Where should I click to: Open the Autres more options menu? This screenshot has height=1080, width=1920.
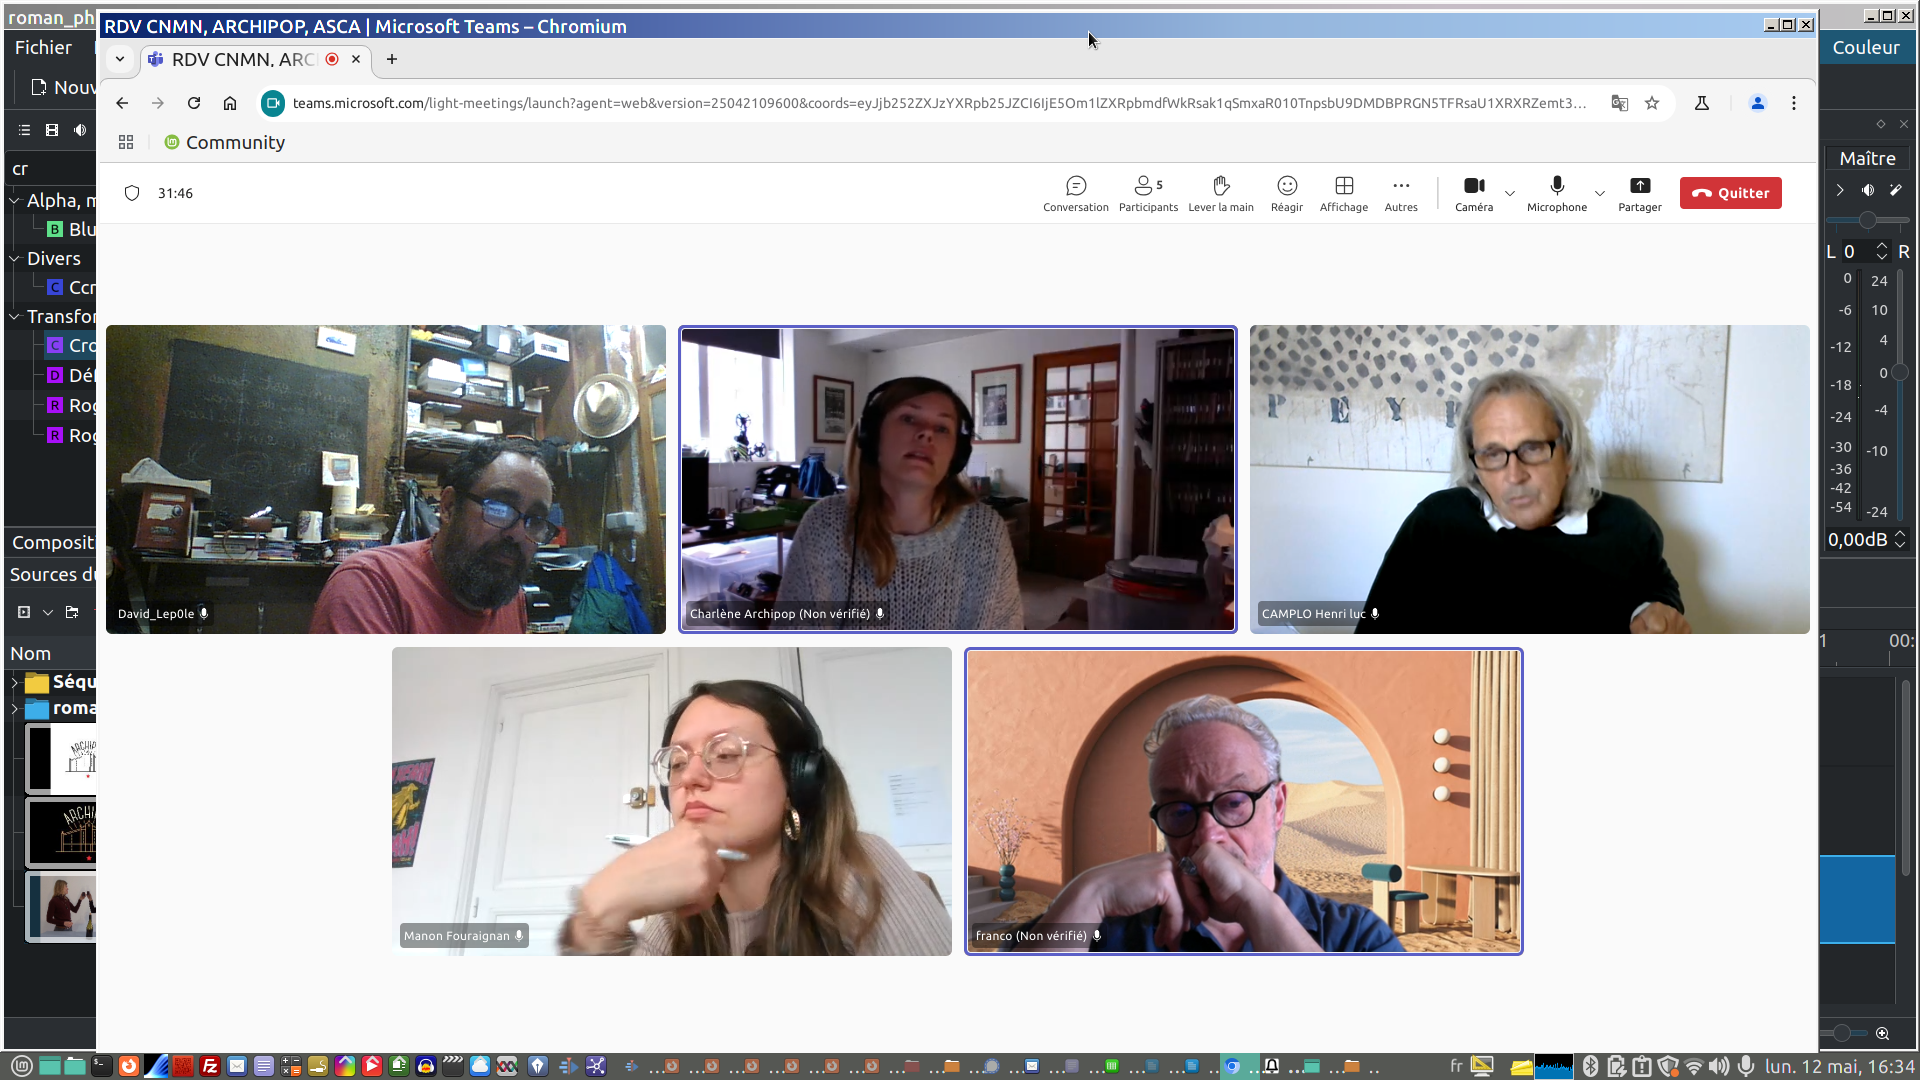(1400, 193)
